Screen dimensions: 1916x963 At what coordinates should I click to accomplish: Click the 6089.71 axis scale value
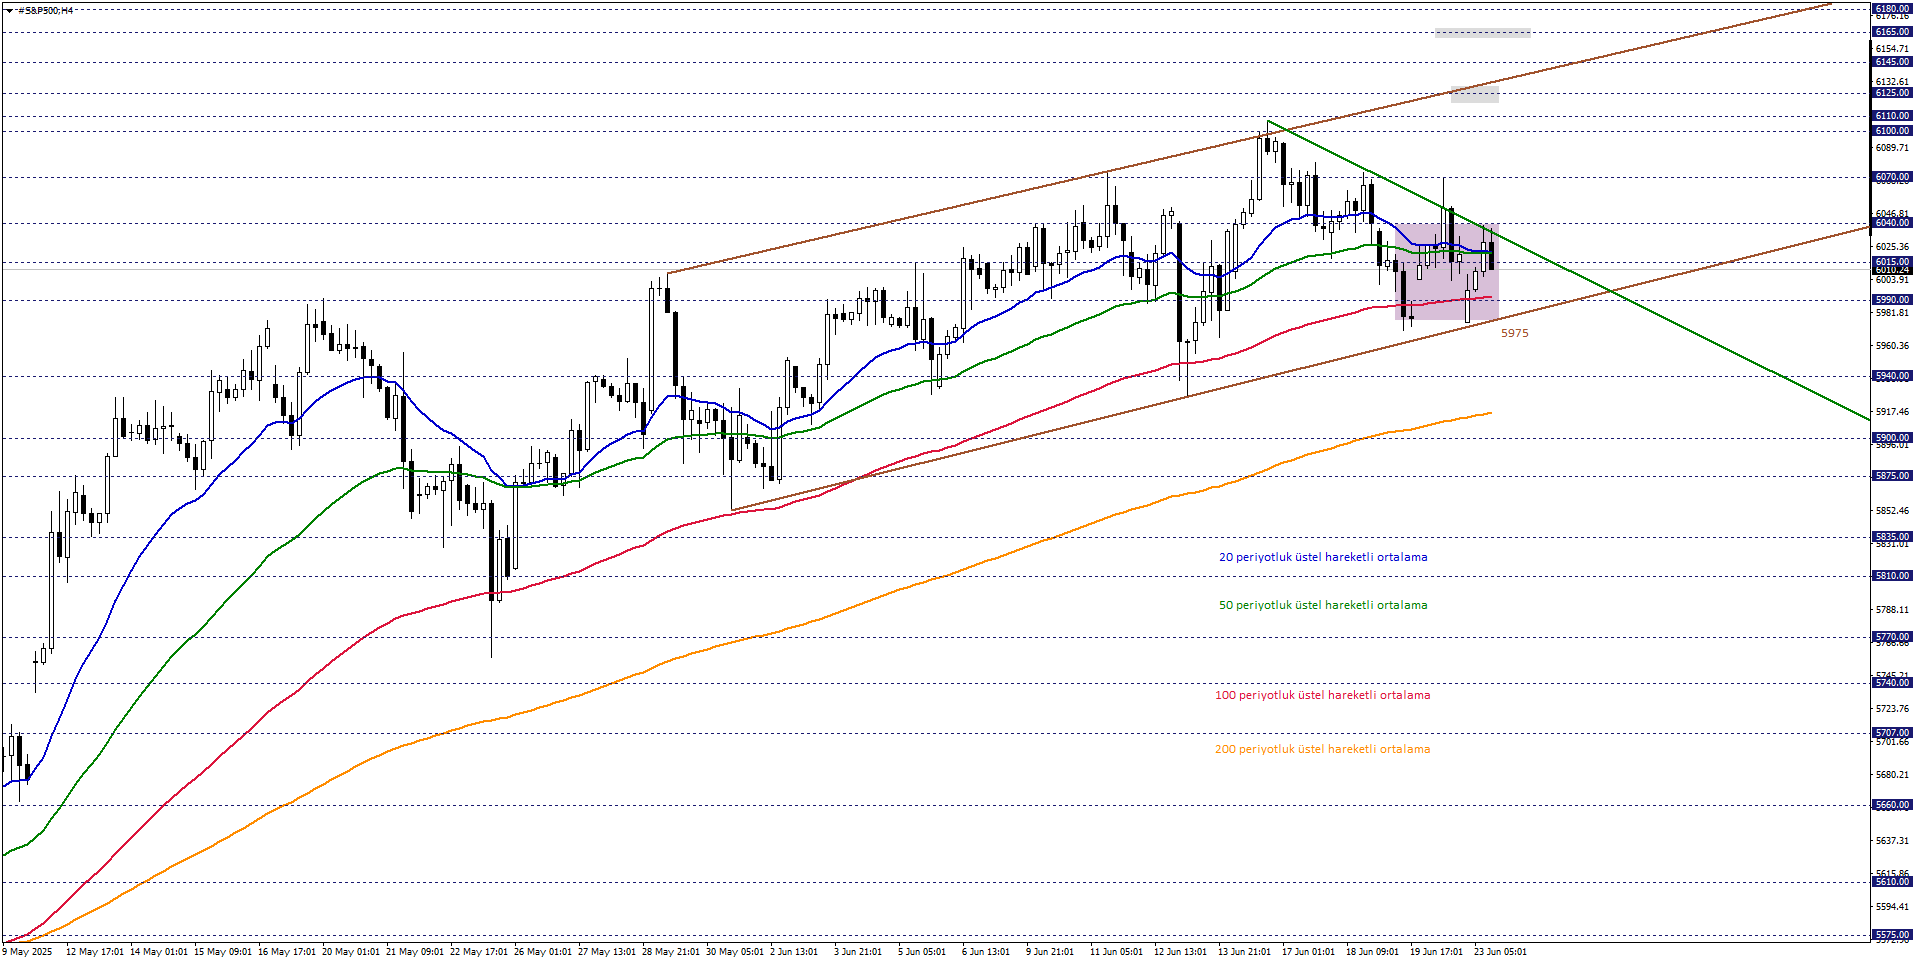[x=1892, y=148]
